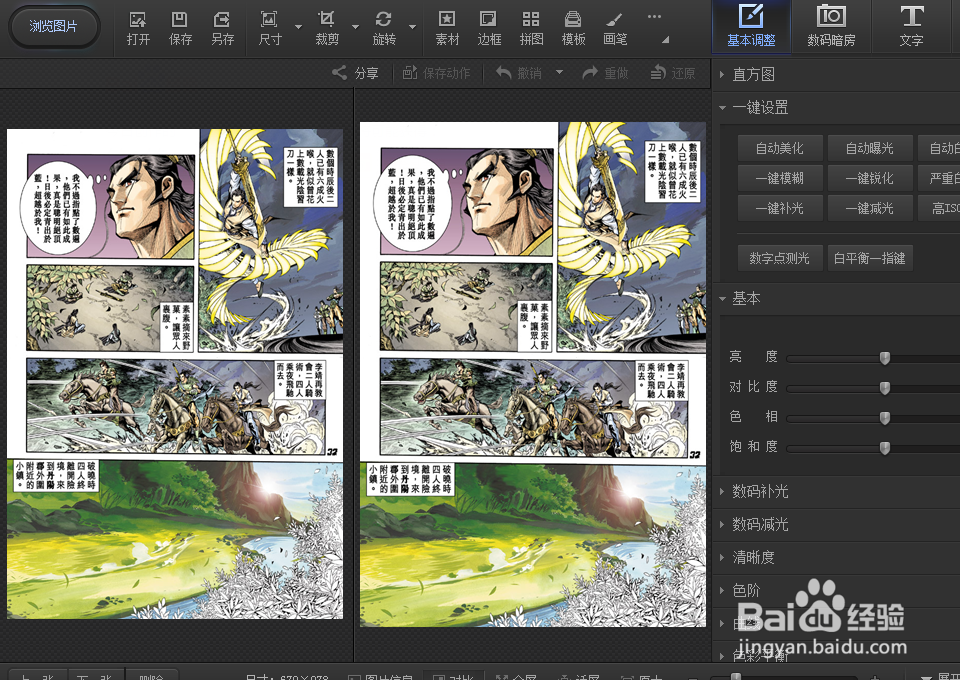Apply 自动美化 auto beautify
Image resolution: width=960 pixels, height=680 pixels.
[x=779, y=148]
